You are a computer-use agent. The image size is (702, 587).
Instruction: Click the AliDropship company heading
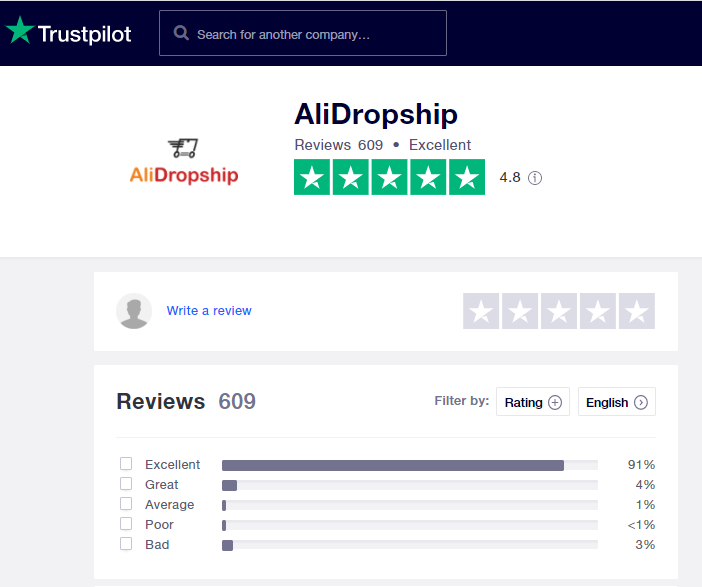[x=376, y=114]
